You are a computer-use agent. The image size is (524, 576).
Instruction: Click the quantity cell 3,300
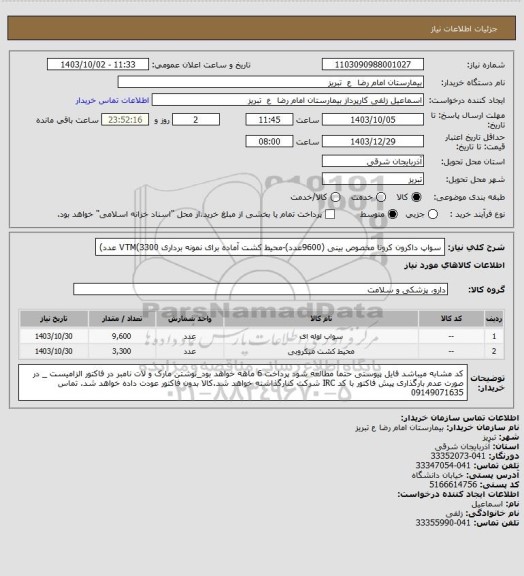tap(122, 352)
